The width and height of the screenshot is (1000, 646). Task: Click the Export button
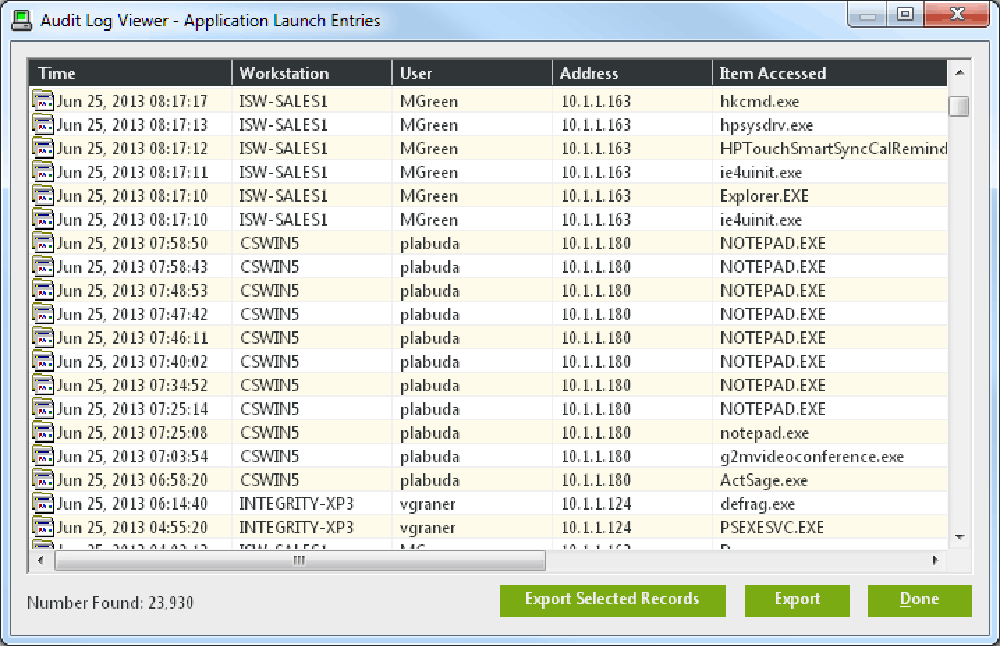[x=797, y=601]
